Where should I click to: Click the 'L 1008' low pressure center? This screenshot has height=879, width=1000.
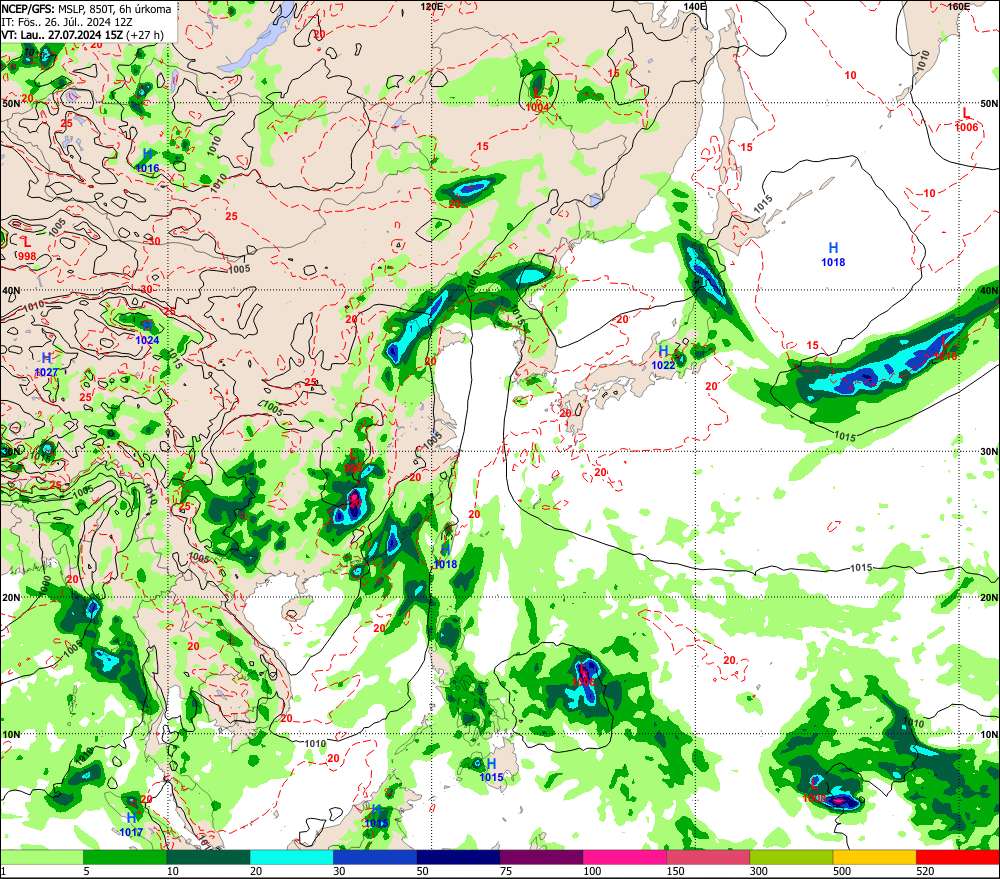pos(814,790)
